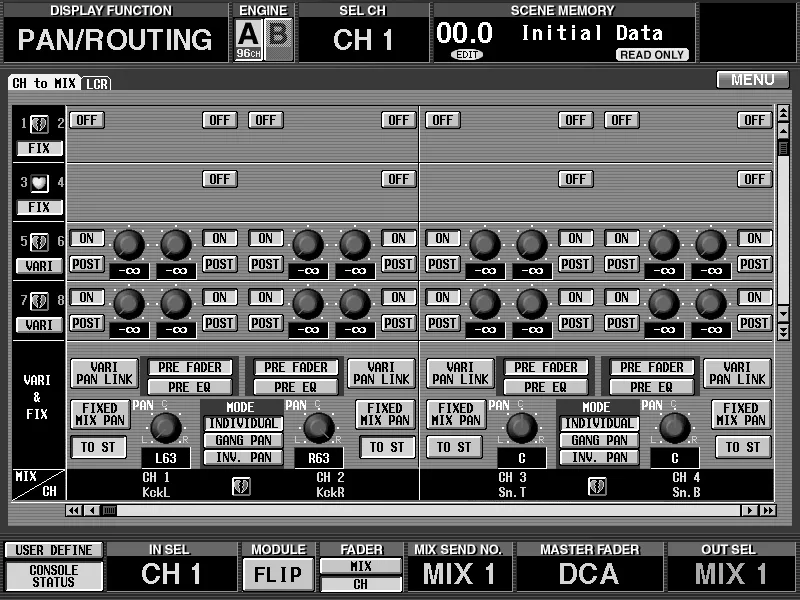
Task: Open the MENU
Action: click(753, 80)
